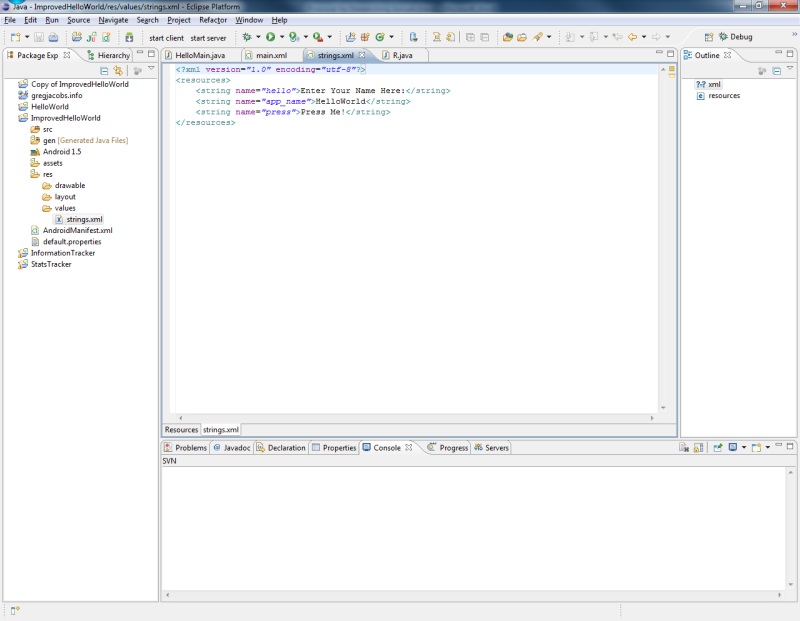Click the Print toolbar icon
This screenshot has width=800, height=621.
52,37
